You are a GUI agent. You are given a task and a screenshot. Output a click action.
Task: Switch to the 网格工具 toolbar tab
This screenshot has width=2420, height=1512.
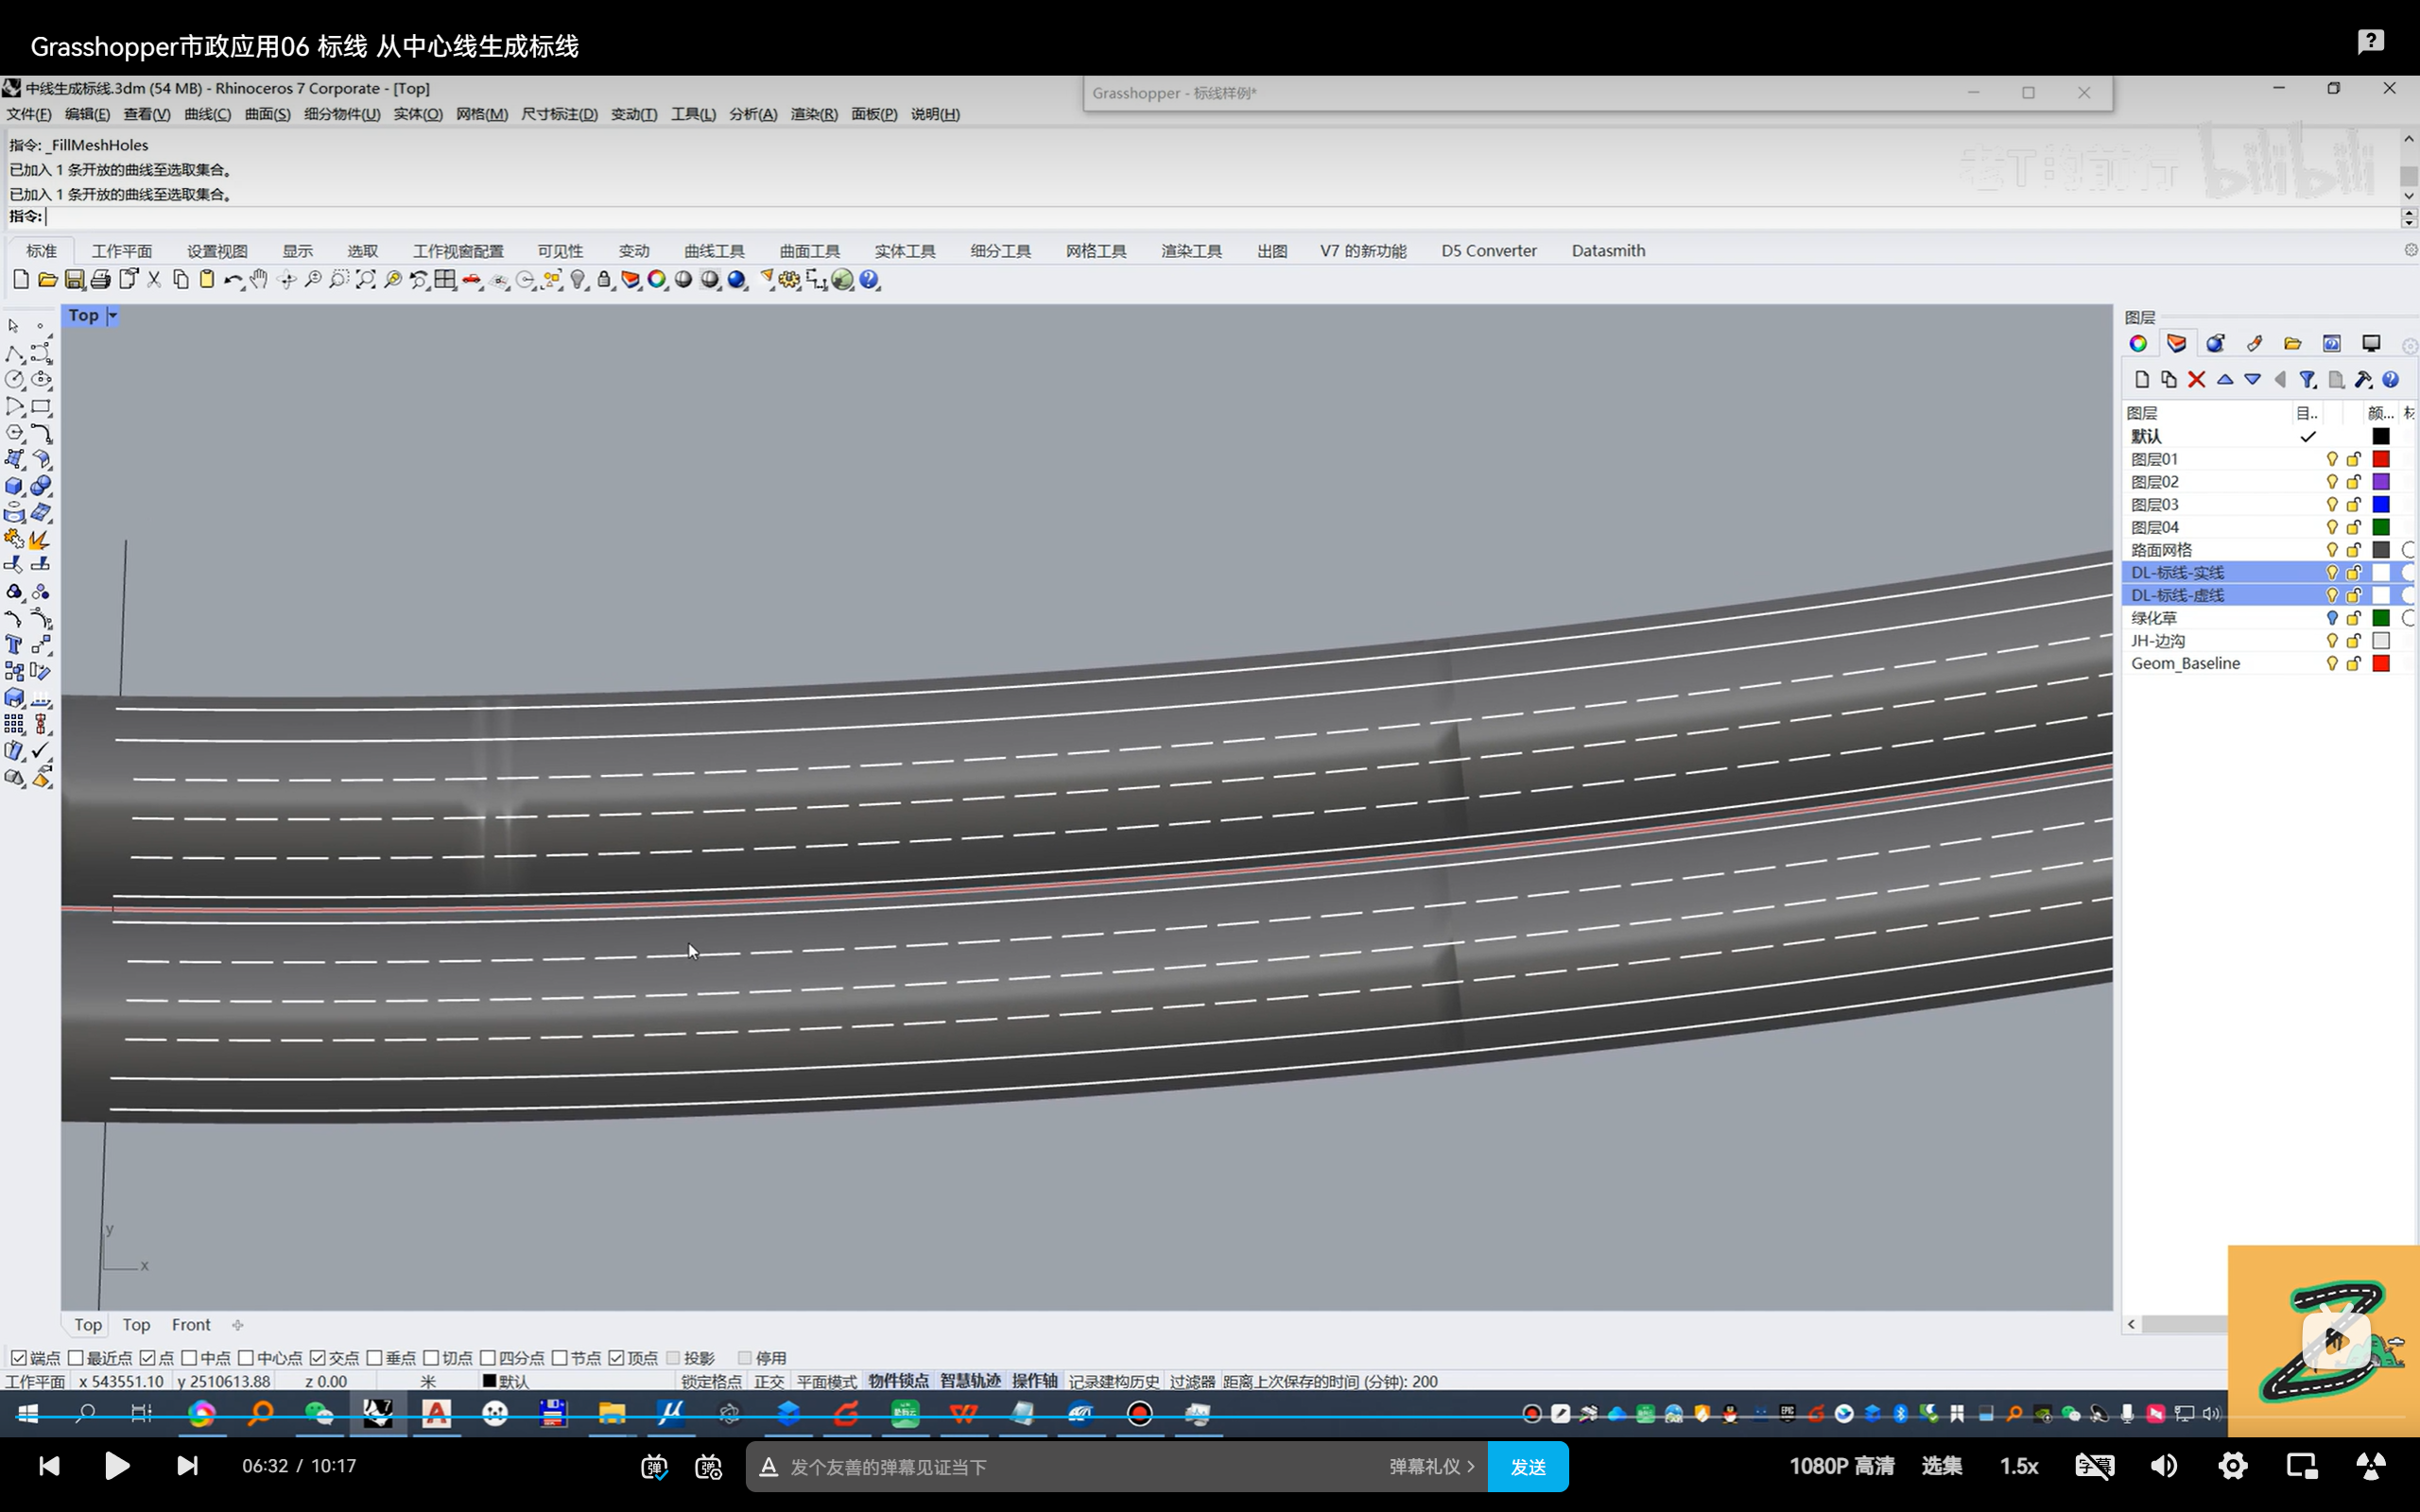pyautogui.click(x=1095, y=251)
